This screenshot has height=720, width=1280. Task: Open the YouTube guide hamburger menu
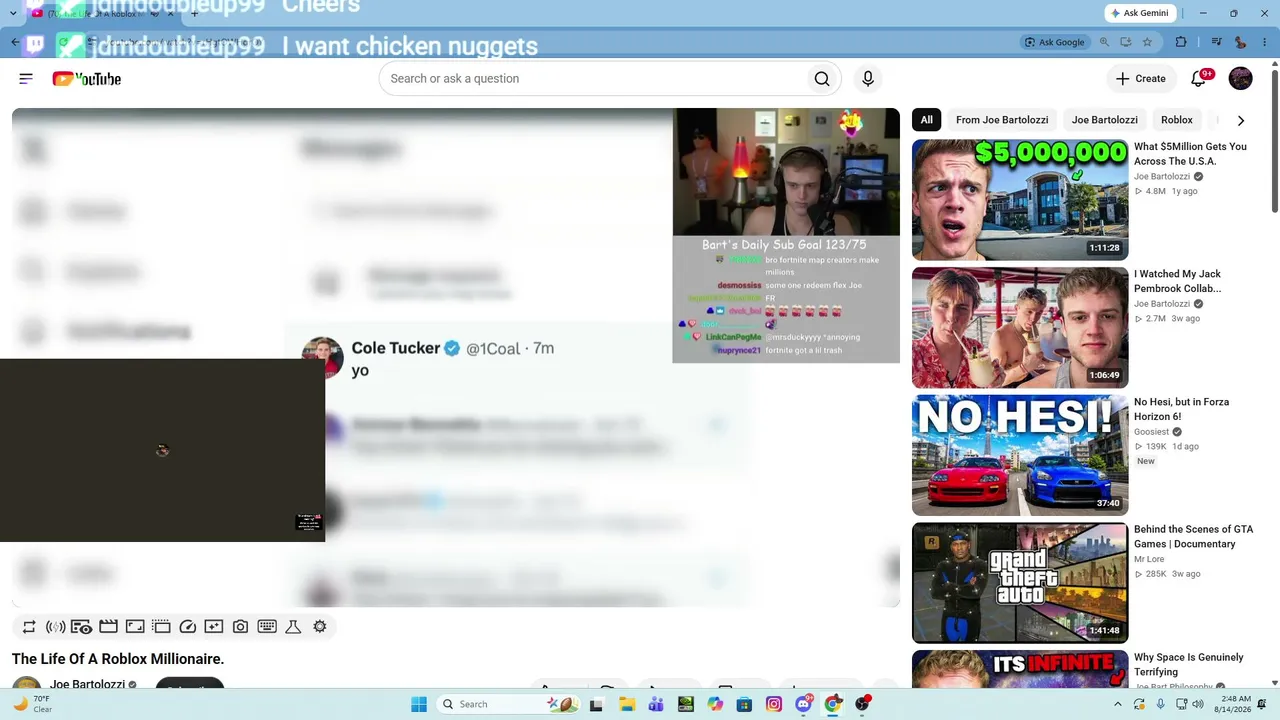[x=26, y=79]
